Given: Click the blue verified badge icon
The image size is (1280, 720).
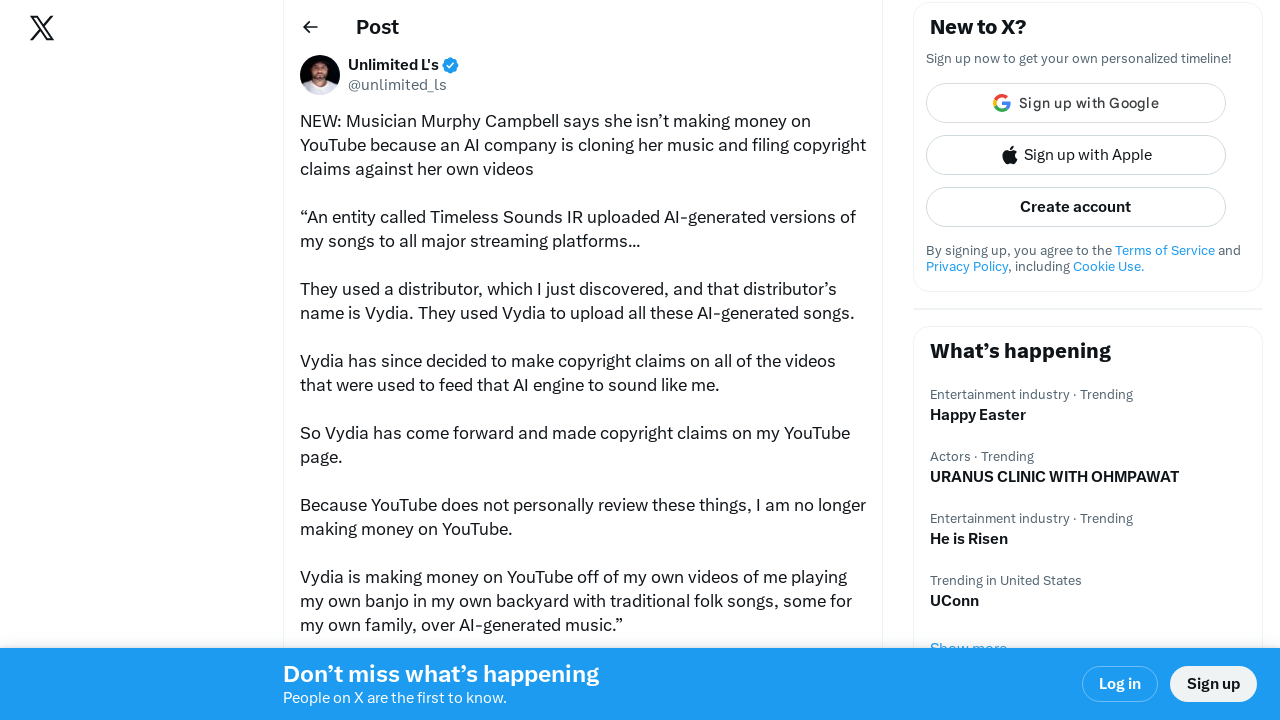Looking at the screenshot, I should [x=451, y=66].
